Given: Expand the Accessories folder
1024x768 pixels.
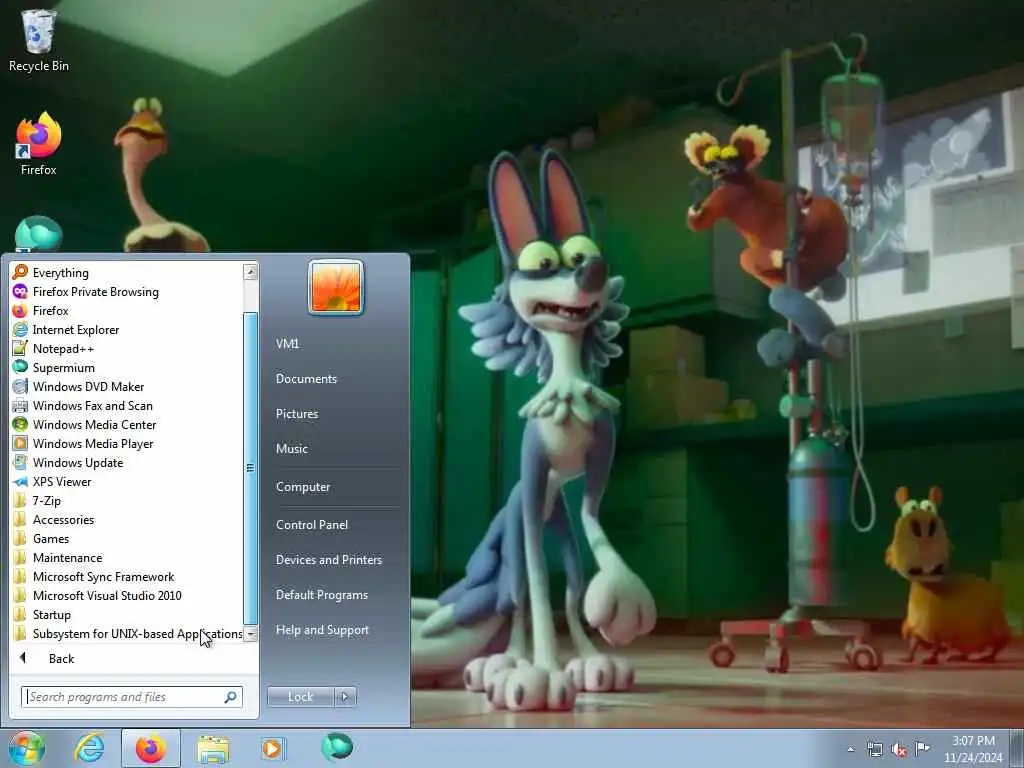Looking at the screenshot, I should click(63, 520).
